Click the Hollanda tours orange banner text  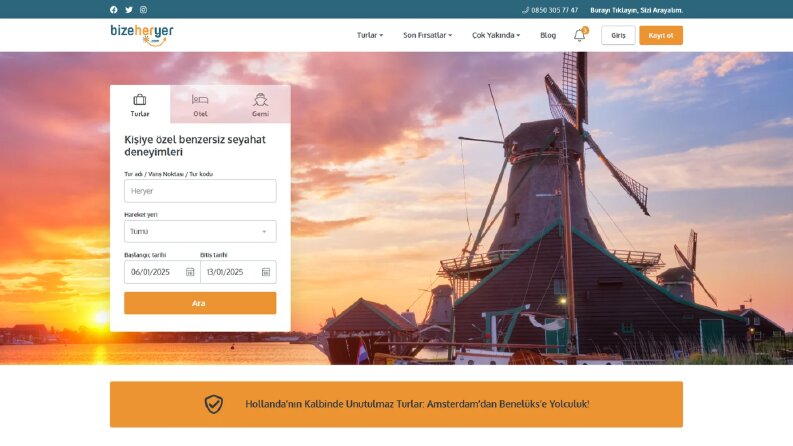417,404
